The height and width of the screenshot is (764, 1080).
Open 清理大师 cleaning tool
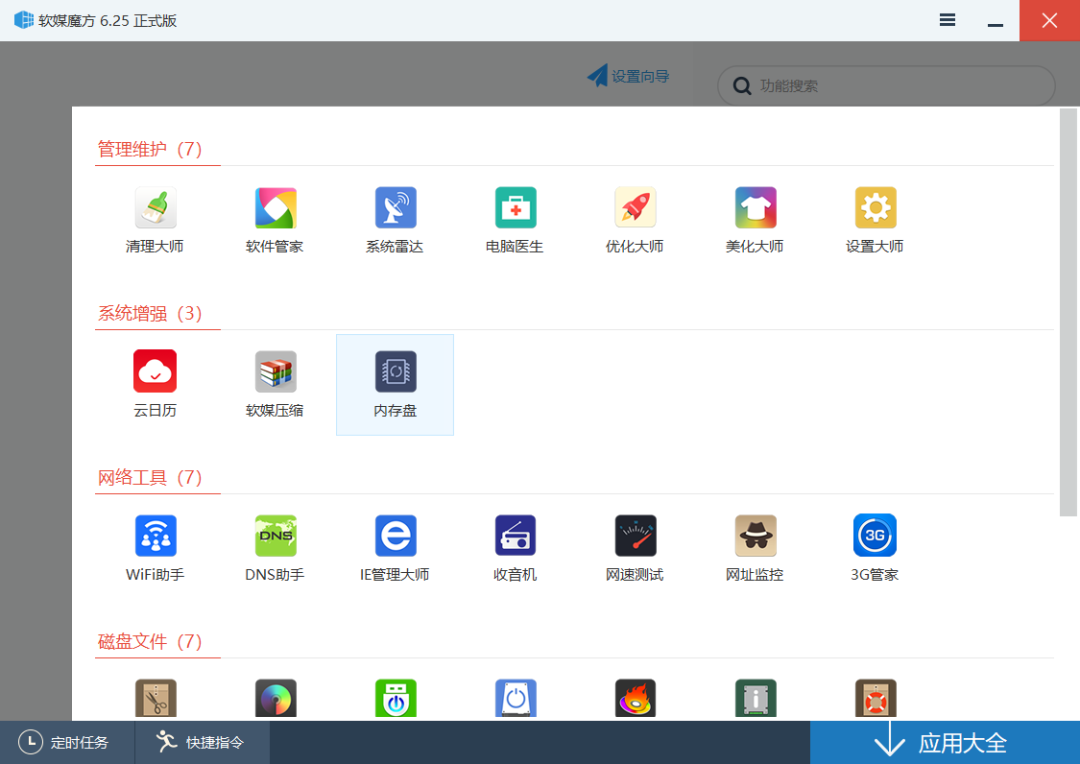click(155, 220)
